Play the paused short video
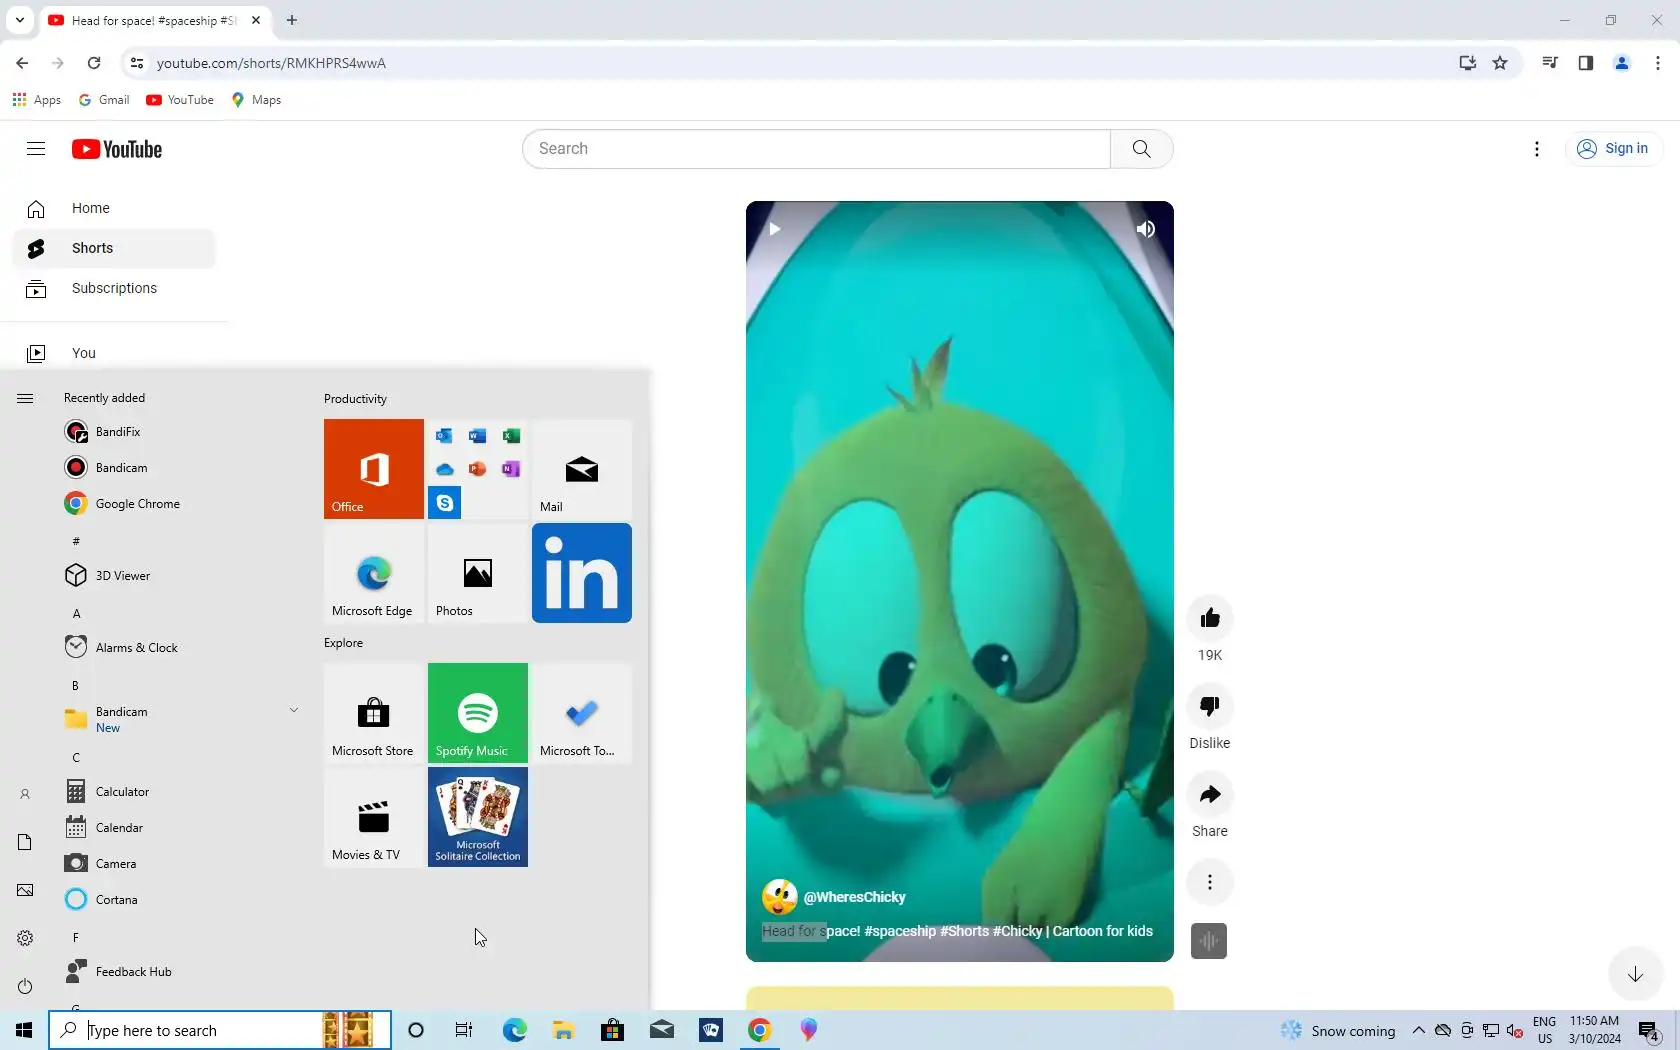The height and width of the screenshot is (1050, 1680). coord(774,229)
